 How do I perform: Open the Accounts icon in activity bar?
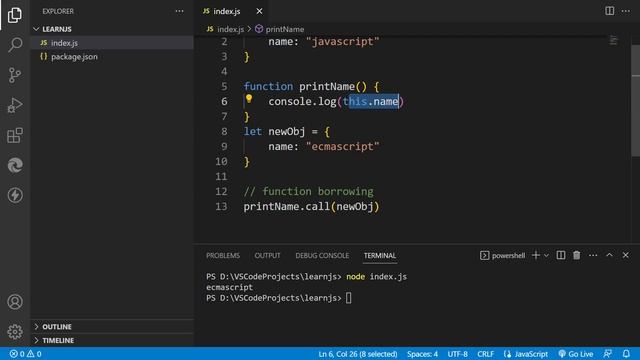[x=15, y=302]
